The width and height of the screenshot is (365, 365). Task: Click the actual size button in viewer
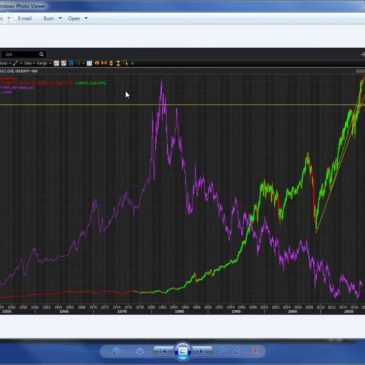coord(140,351)
